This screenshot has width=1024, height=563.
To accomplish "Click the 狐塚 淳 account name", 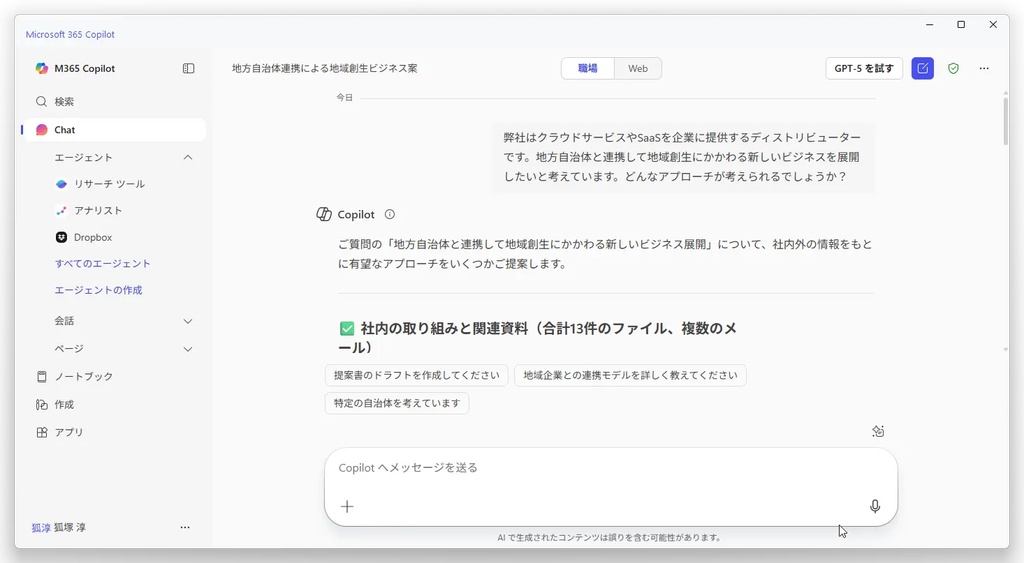I will coord(70,528).
